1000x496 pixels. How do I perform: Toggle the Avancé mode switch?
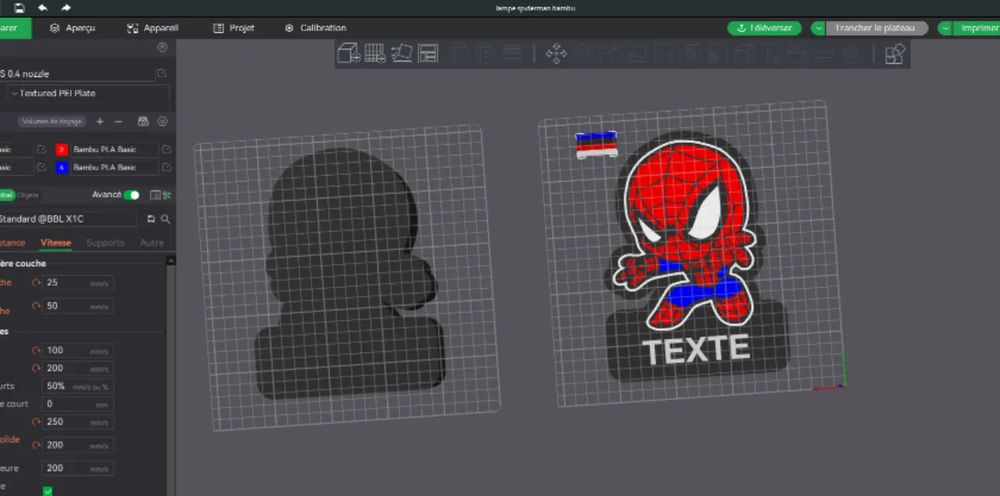tap(131, 195)
